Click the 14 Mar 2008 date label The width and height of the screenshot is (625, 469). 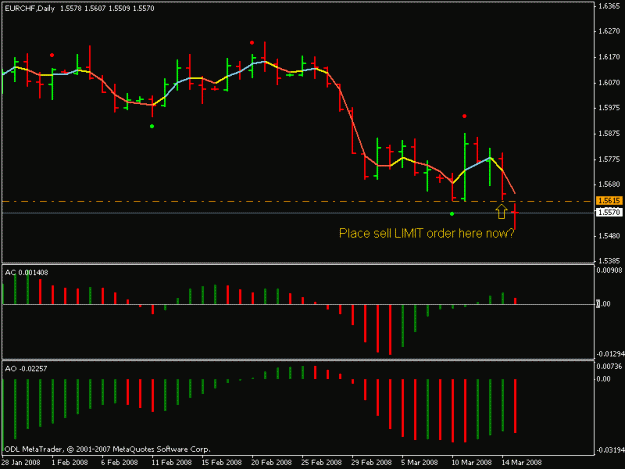521,462
